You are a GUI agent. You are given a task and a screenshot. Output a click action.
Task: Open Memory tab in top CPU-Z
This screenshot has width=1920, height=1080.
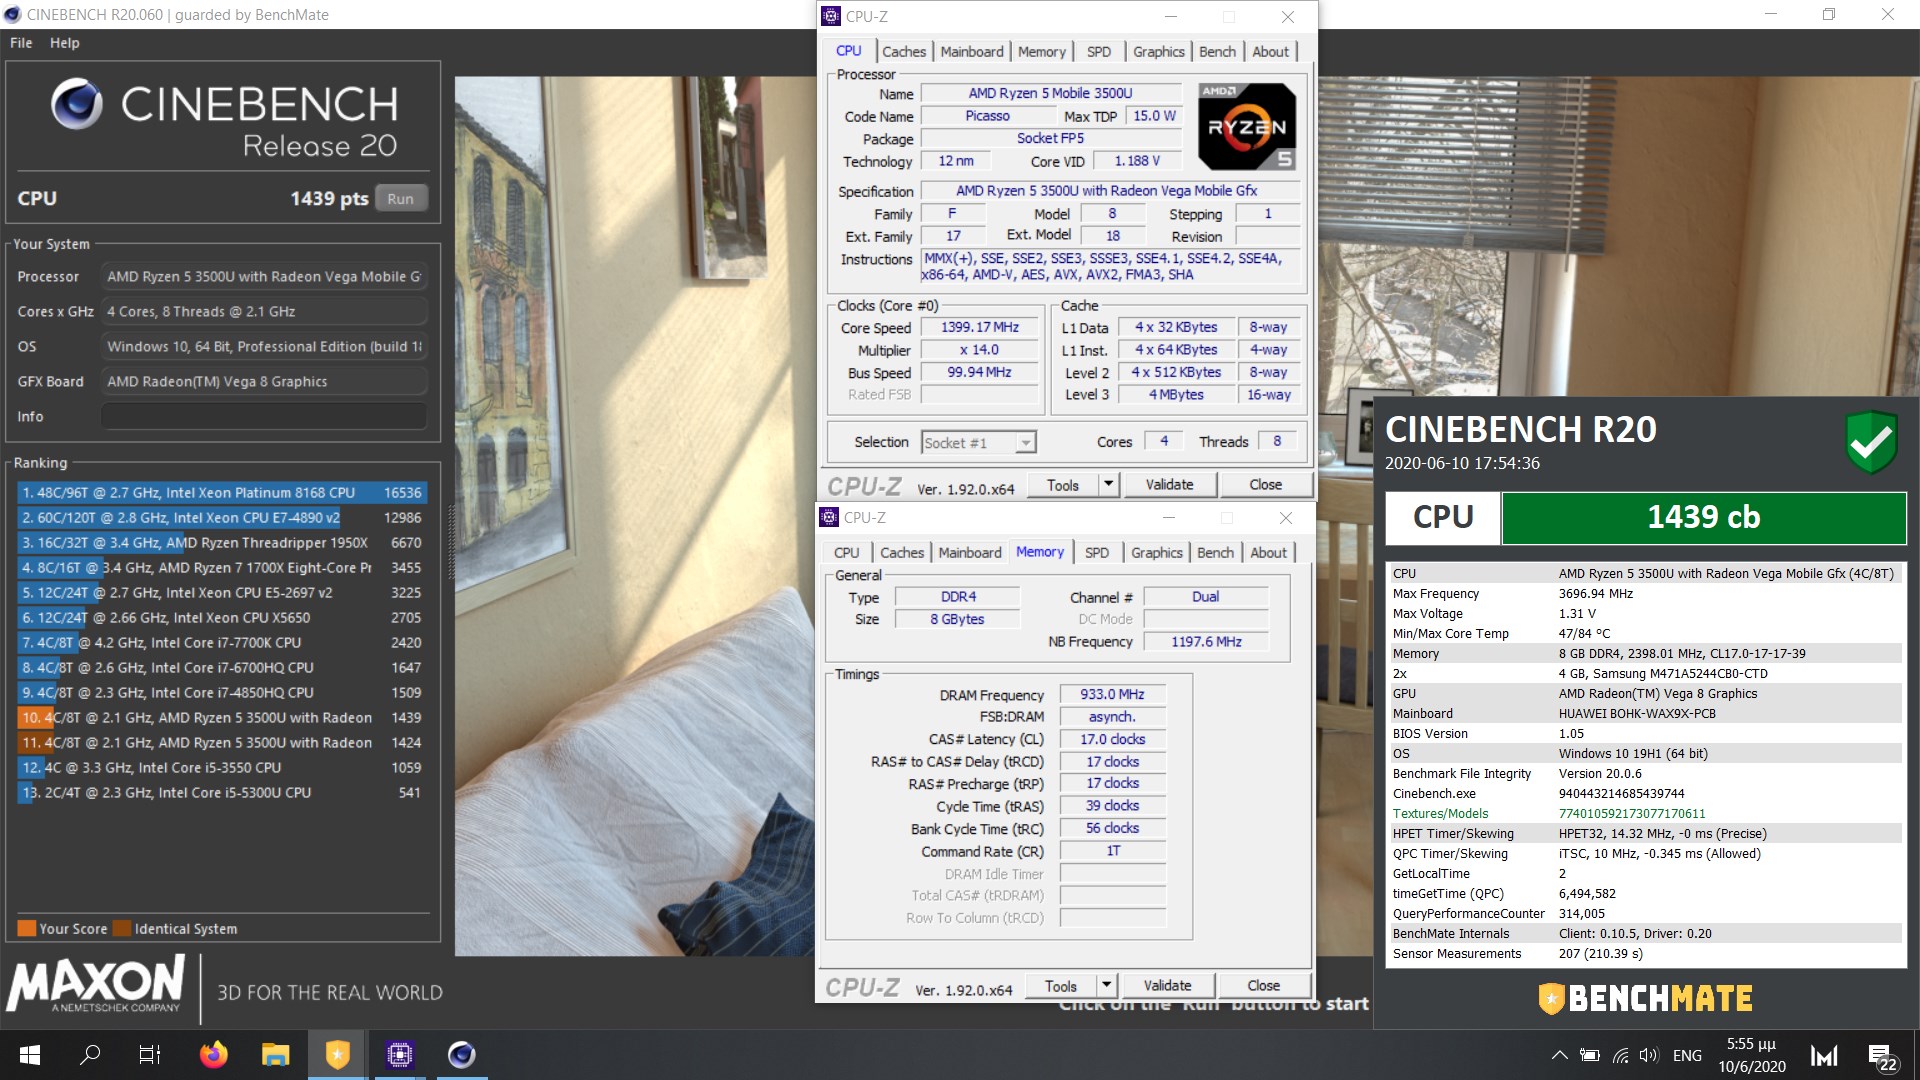(1042, 51)
